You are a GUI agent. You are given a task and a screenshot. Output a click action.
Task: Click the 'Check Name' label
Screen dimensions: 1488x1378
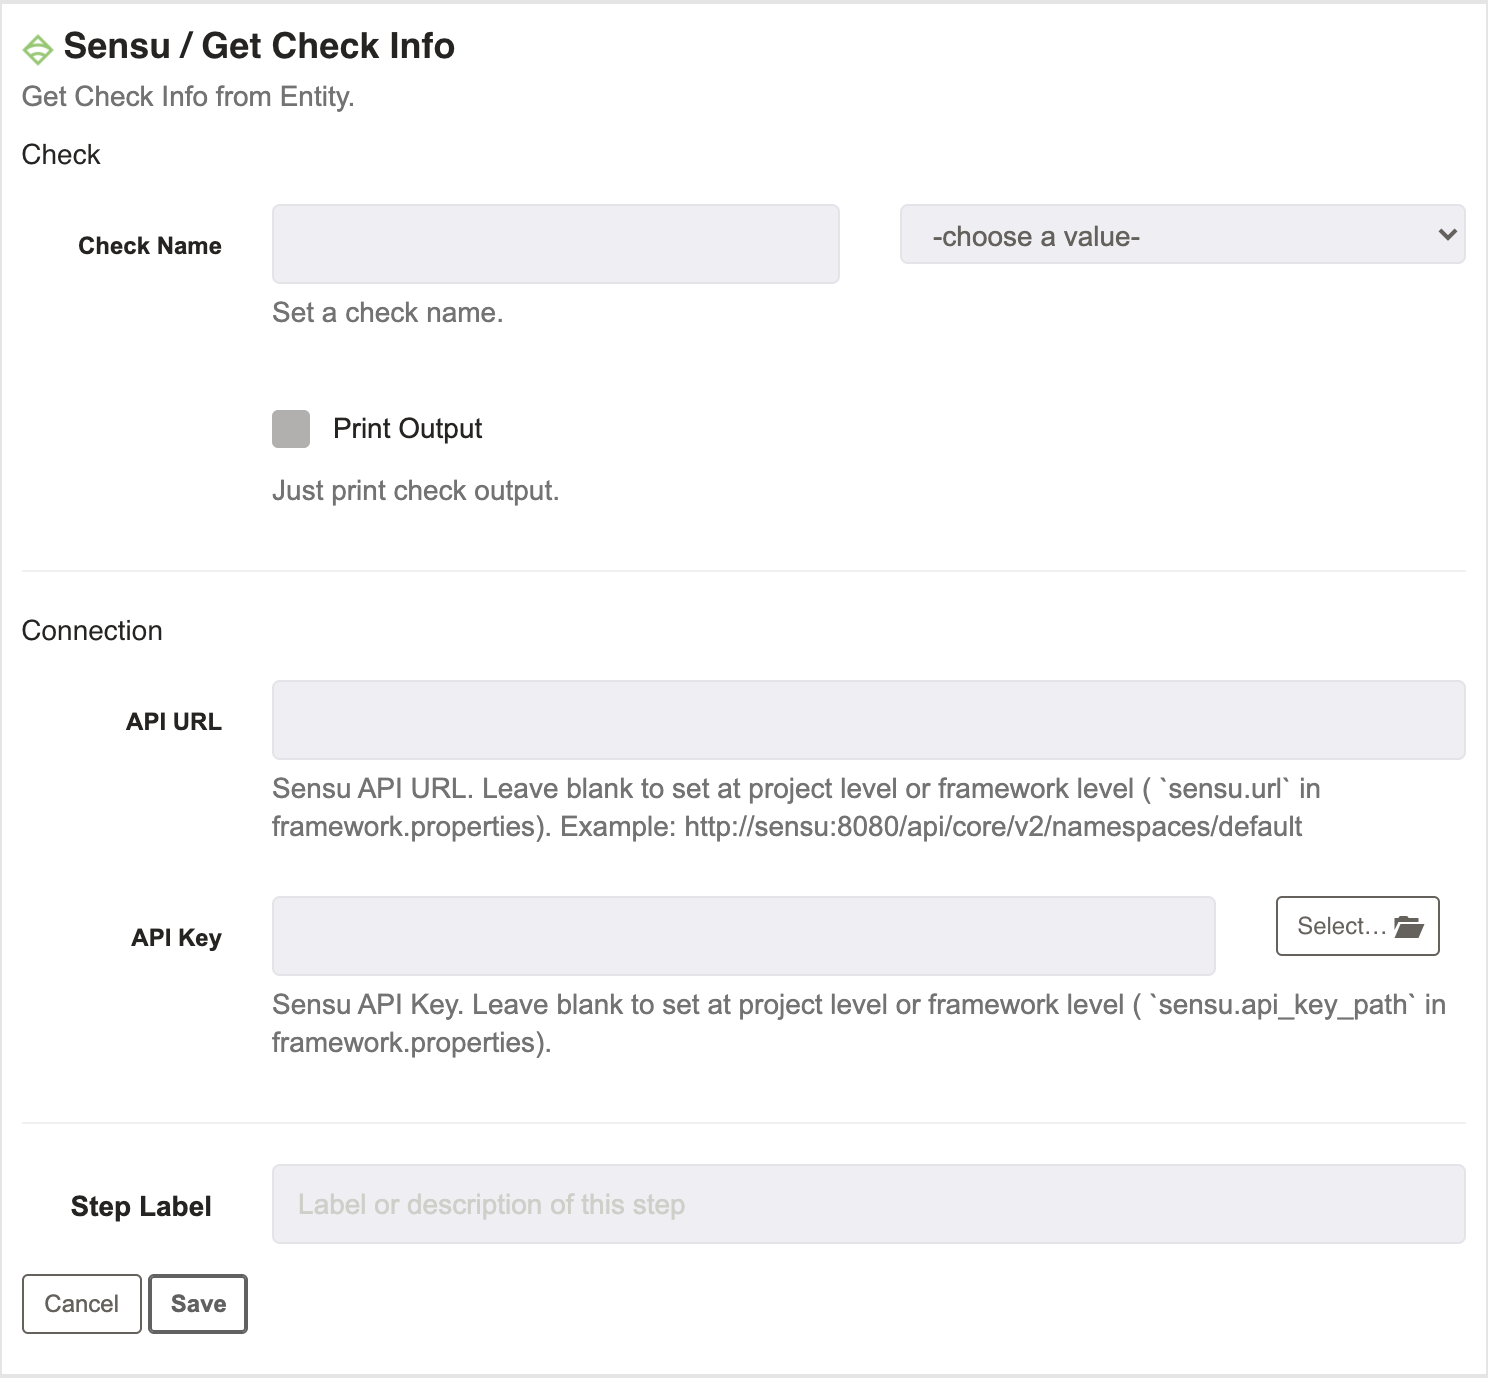click(150, 246)
